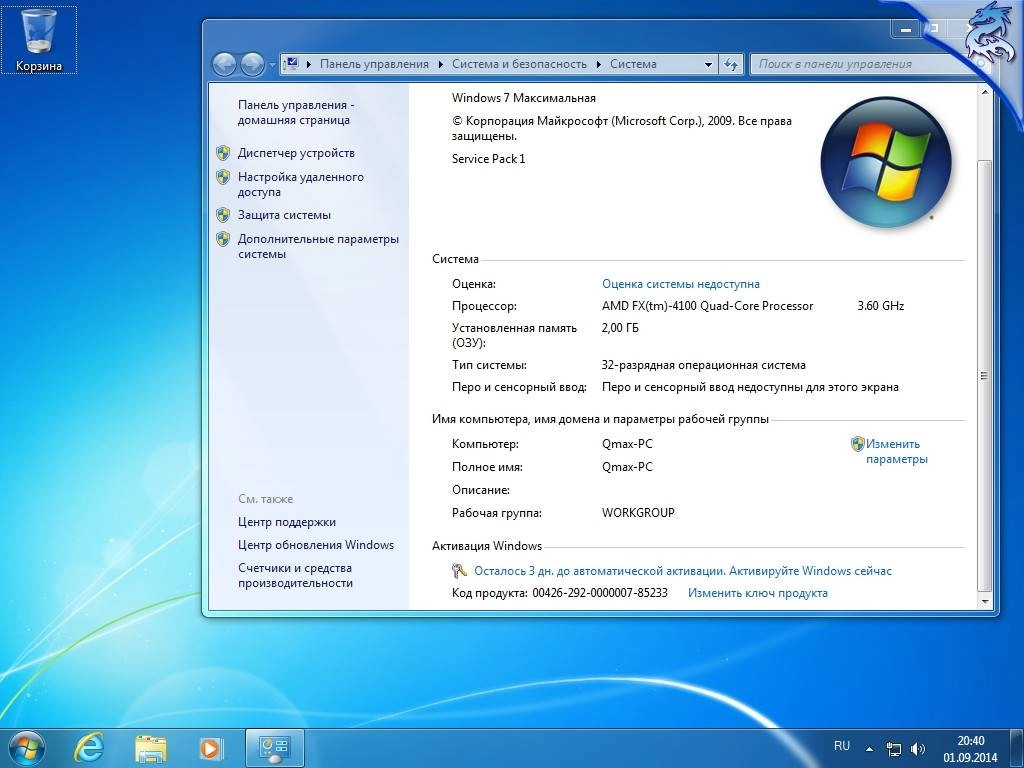Click the keys icon in the activation section

[x=459, y=571]
